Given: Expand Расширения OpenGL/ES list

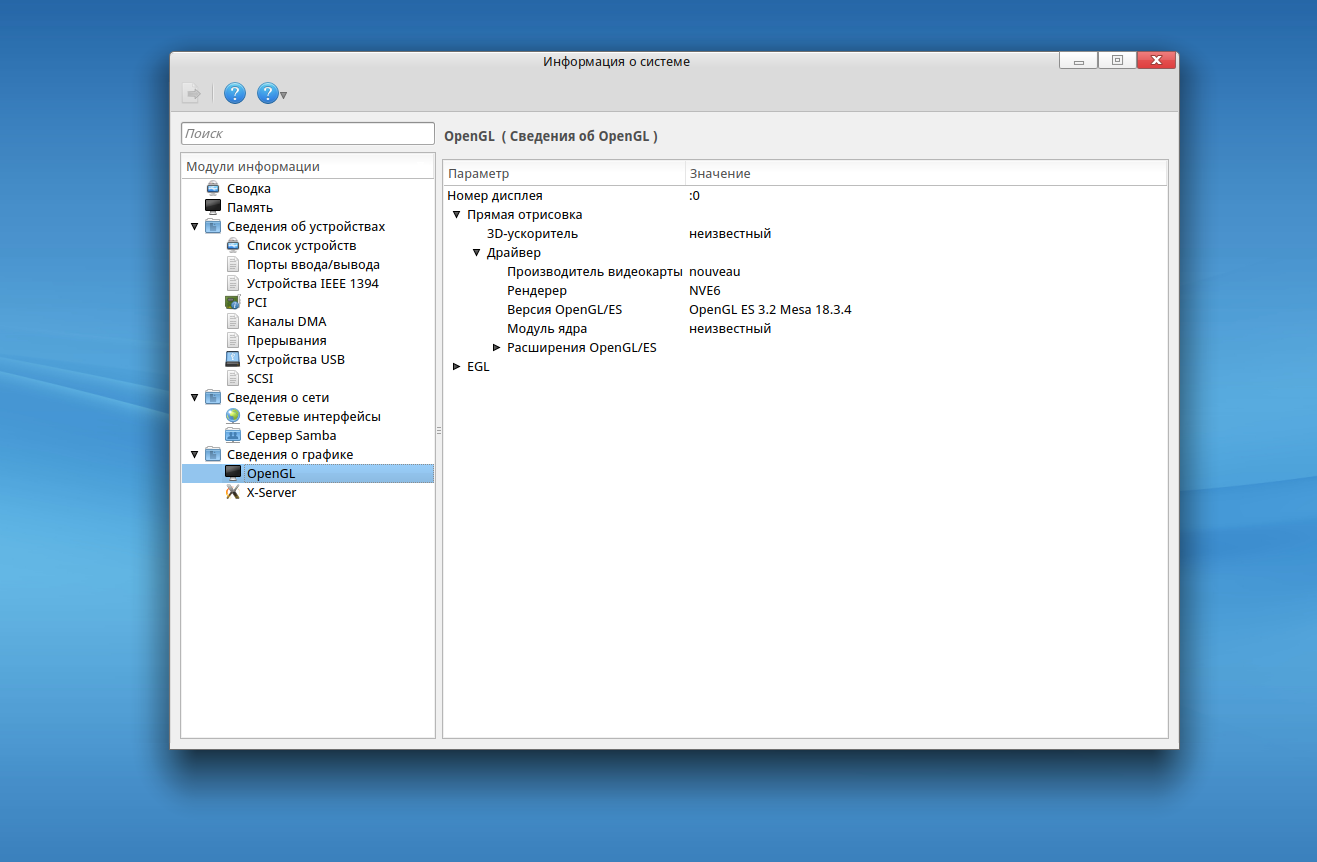Looking at the screenshot, I should pos(497,348).
